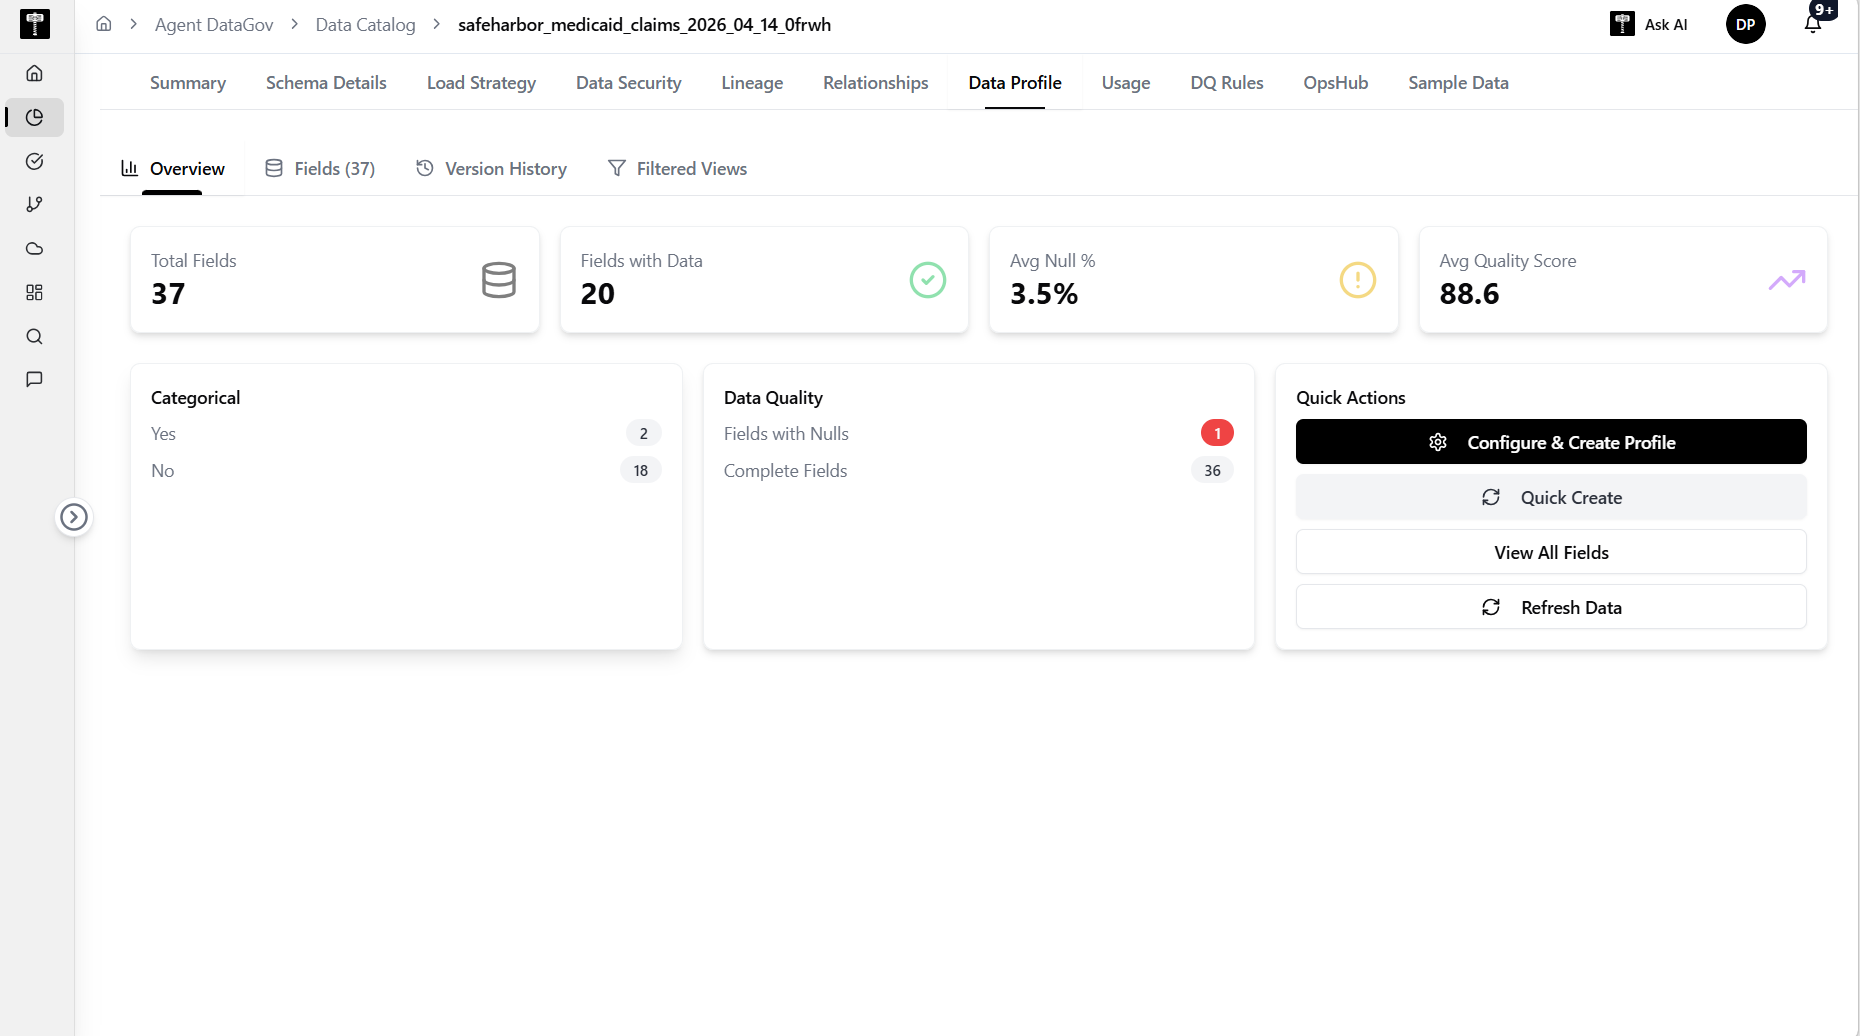This screenshot has width=1860, height=1036.
Task: Click the Avg Null value 3.5%
Action: pyautogui.click(x=1044, y=294)
